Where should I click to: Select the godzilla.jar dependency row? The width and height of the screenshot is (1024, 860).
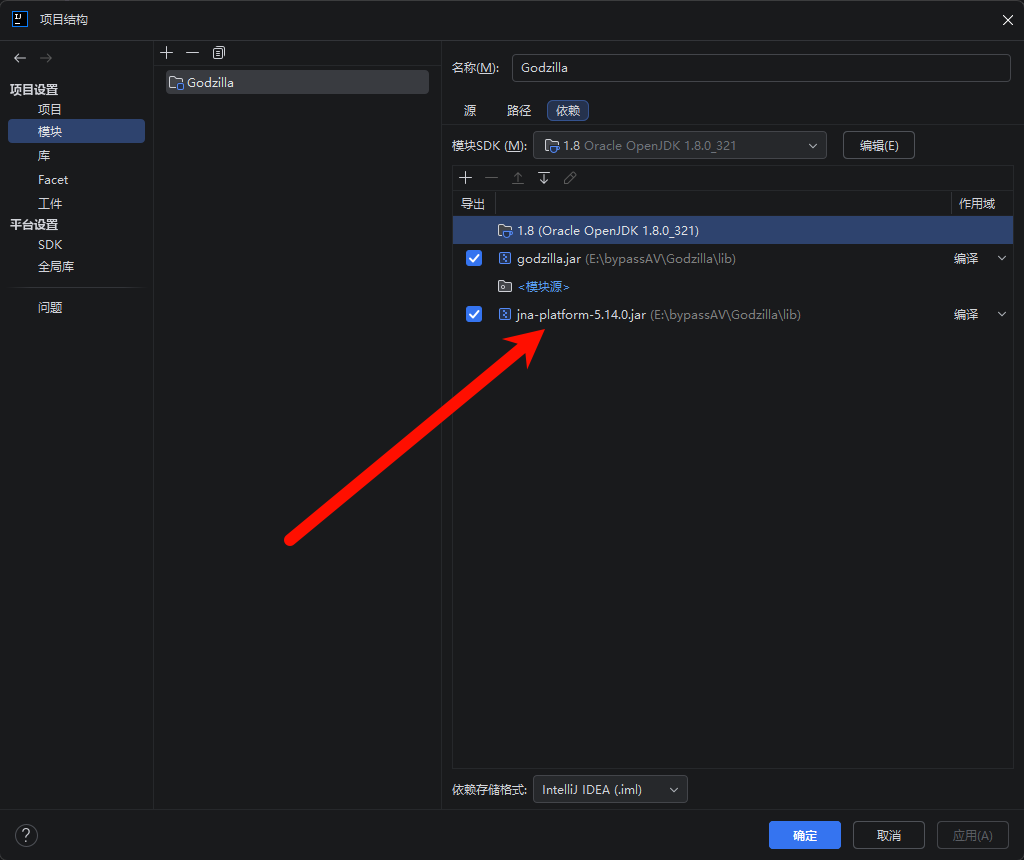(733, 259)
